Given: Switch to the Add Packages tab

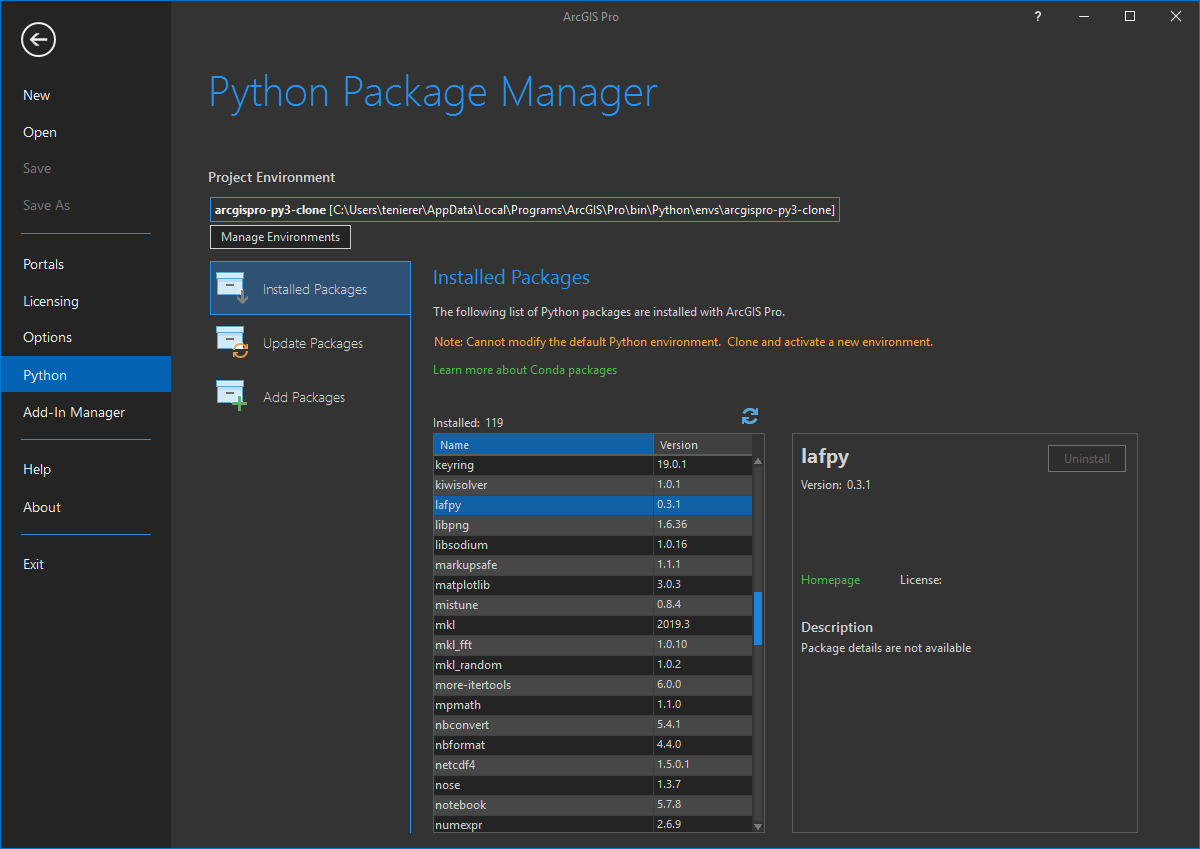Looking at the screenshot, I should click(x=310, y=397).
